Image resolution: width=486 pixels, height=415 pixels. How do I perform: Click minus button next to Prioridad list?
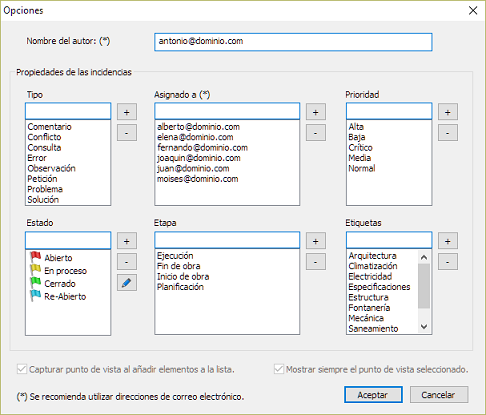click(448, 133)
